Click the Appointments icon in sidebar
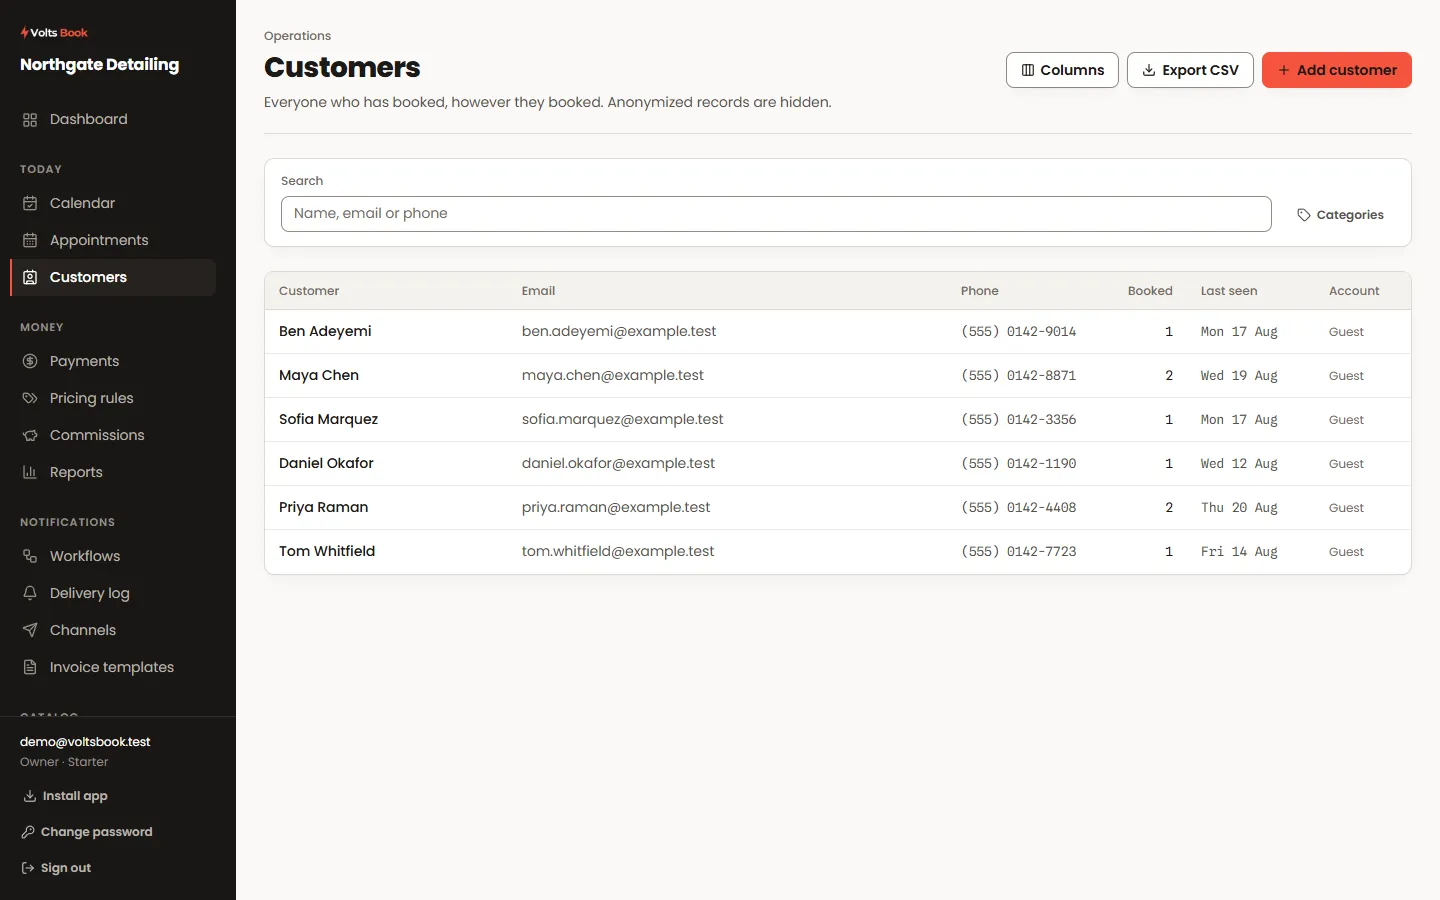 [30, 240]
